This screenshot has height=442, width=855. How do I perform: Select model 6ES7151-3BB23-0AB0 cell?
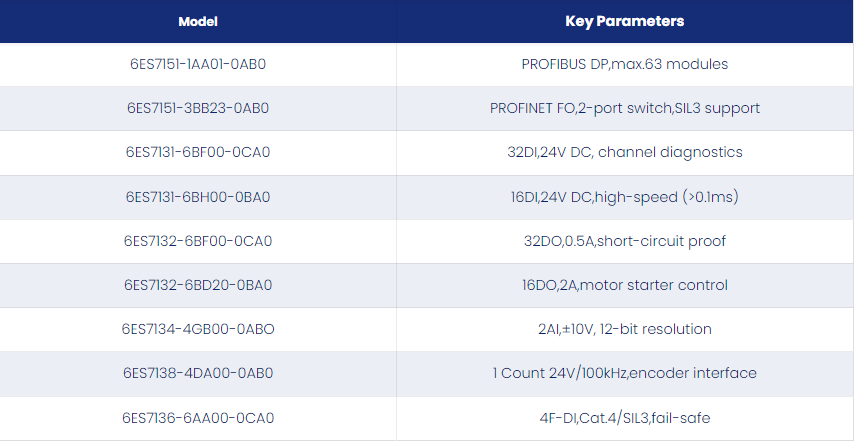coord(198,108)
